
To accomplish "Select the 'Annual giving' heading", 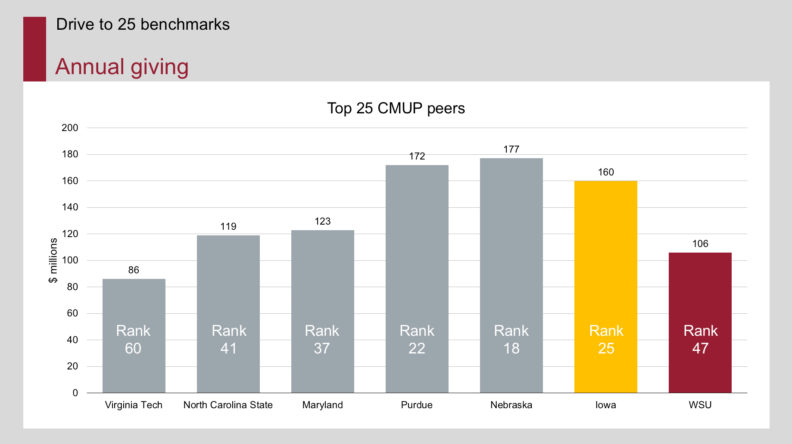I will [122, 67].
